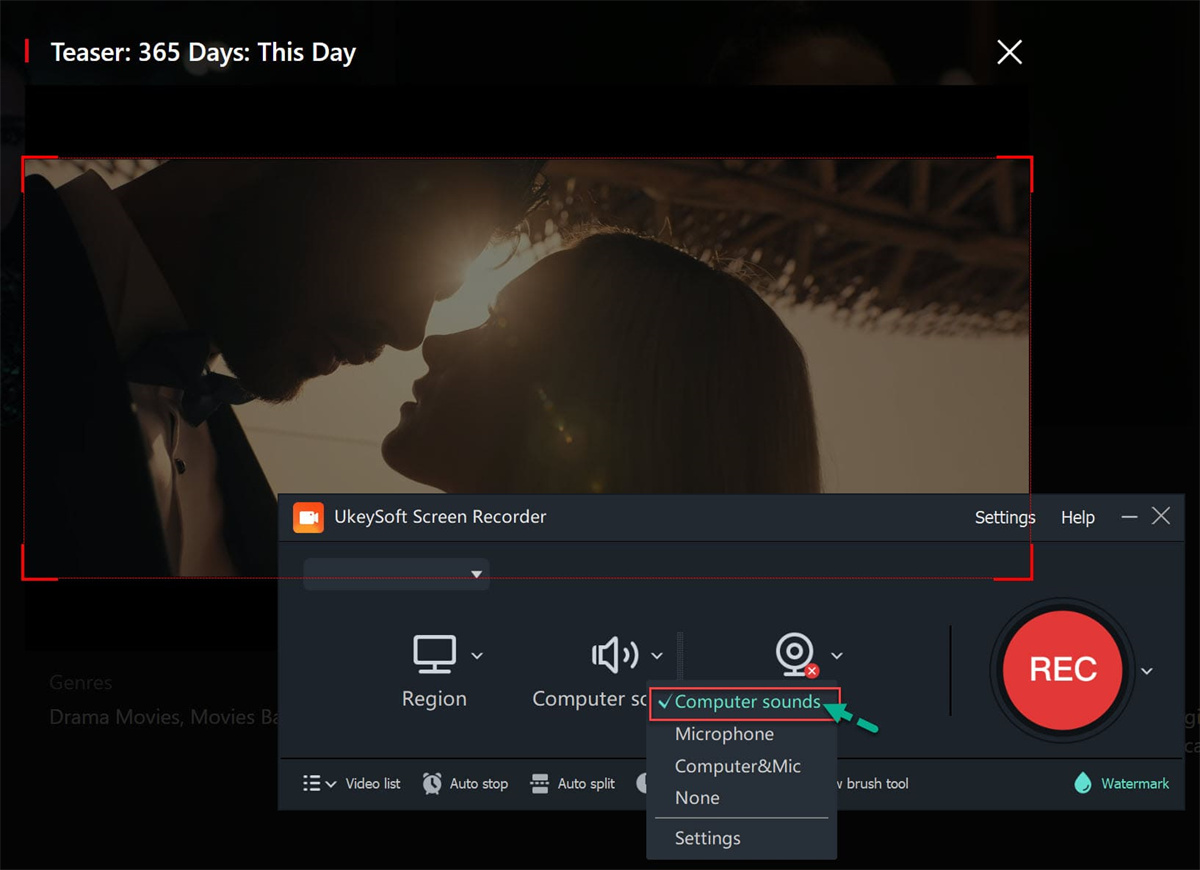
Task: Choose Microphone as audio source
Action: click(x=724, y=734)
